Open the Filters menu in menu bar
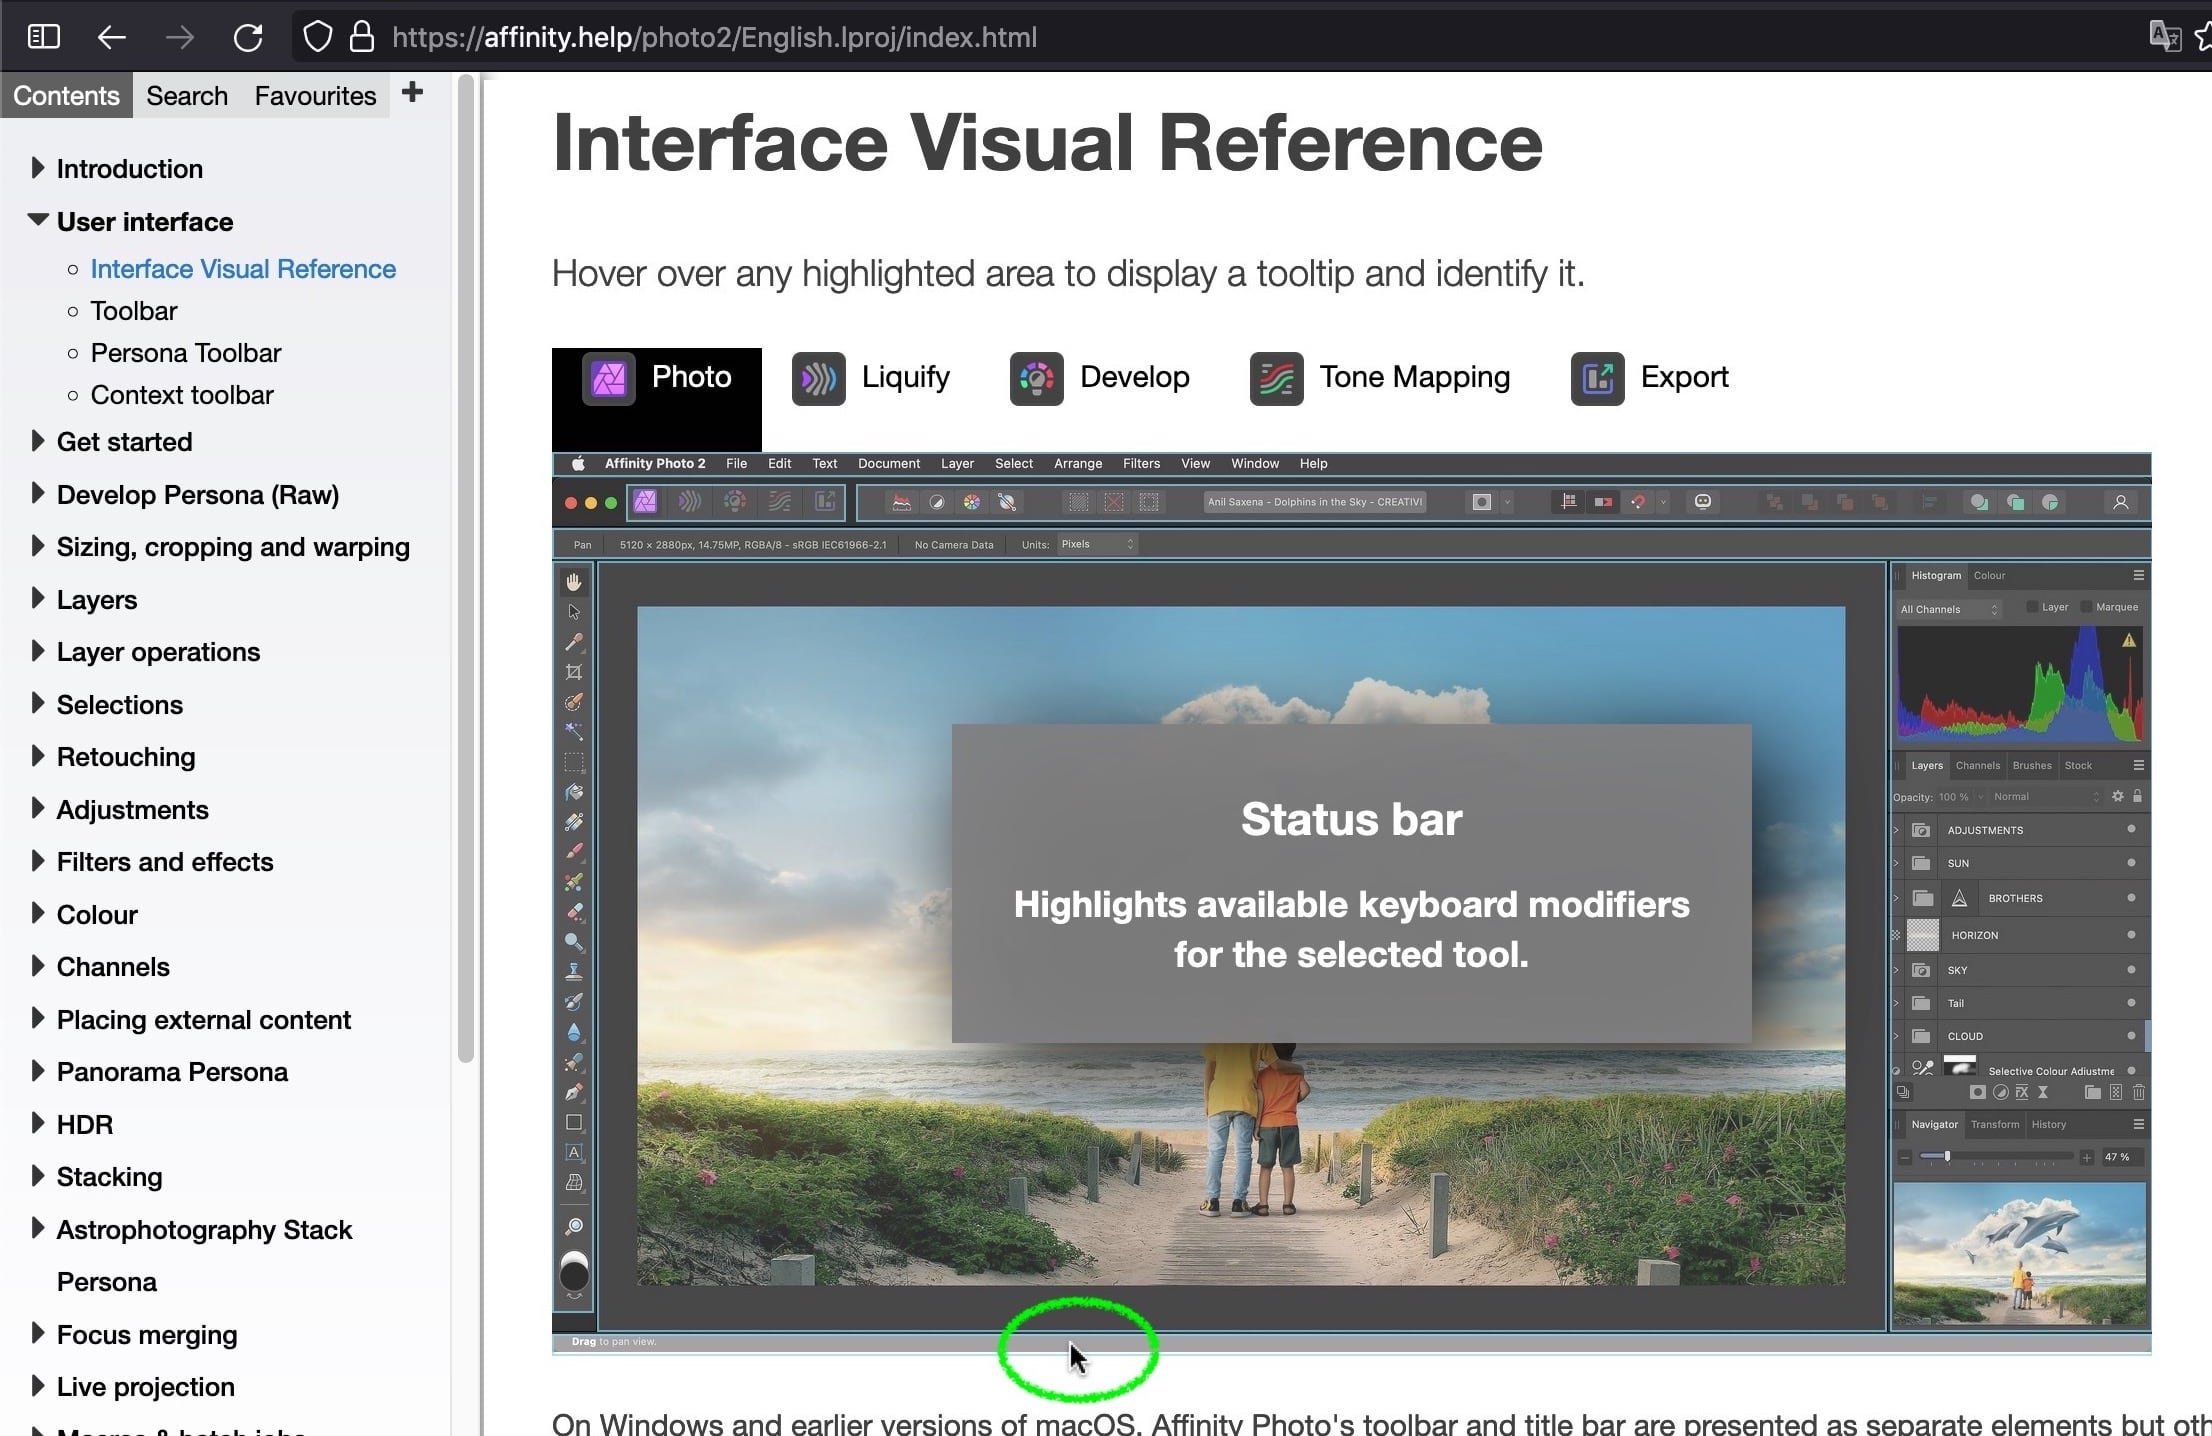The height and width of the screenshot is (1436, 2212). (1141, 463)
